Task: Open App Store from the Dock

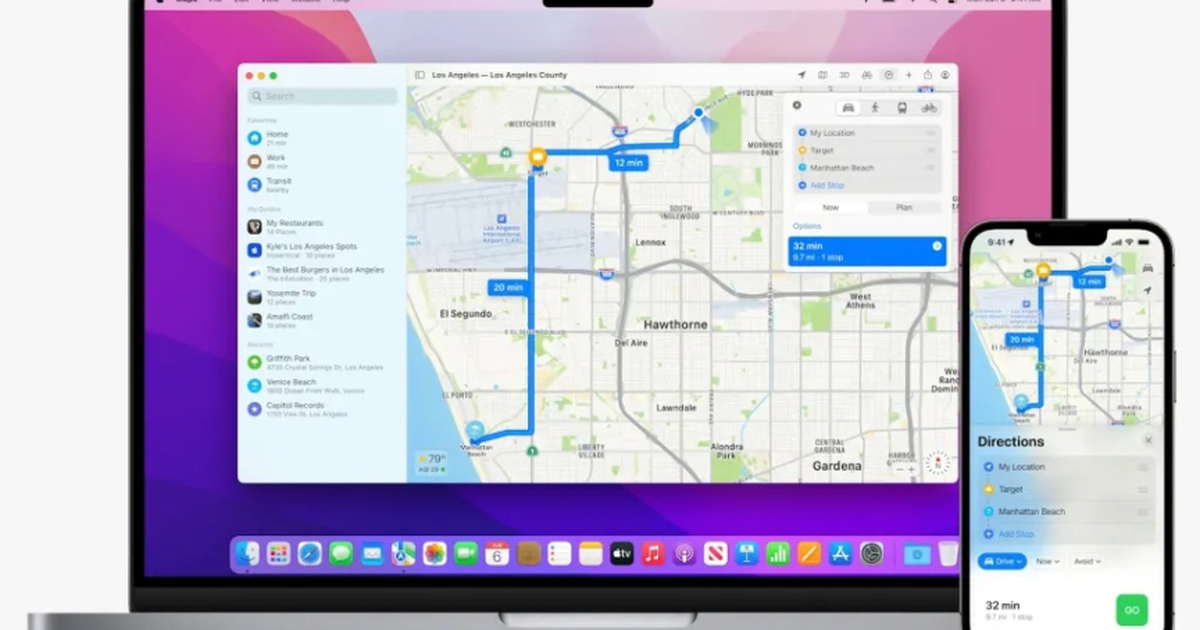Action: (840, 553)
